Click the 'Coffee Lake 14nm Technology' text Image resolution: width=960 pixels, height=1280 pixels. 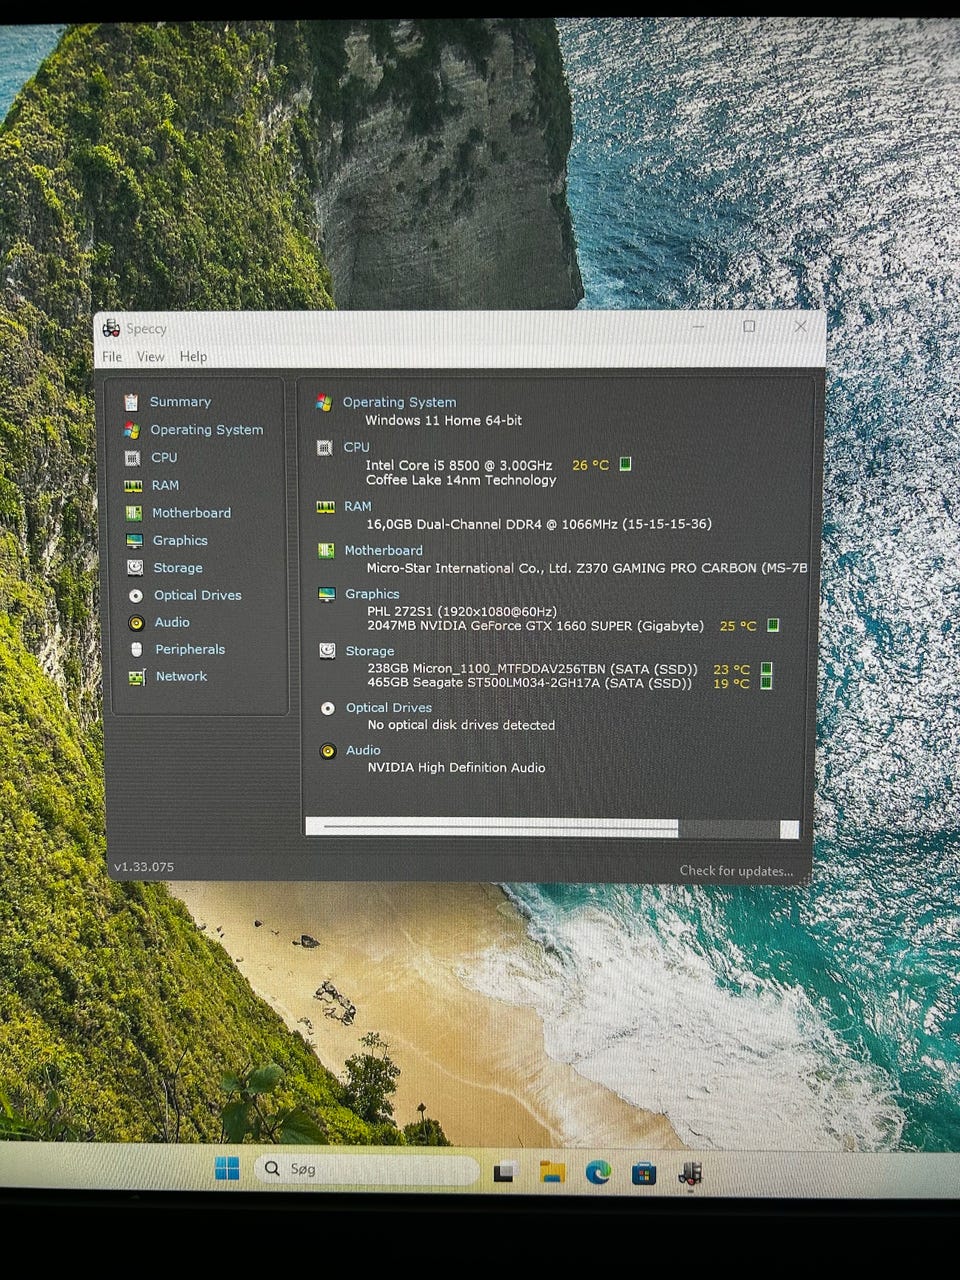coord(461,480)
